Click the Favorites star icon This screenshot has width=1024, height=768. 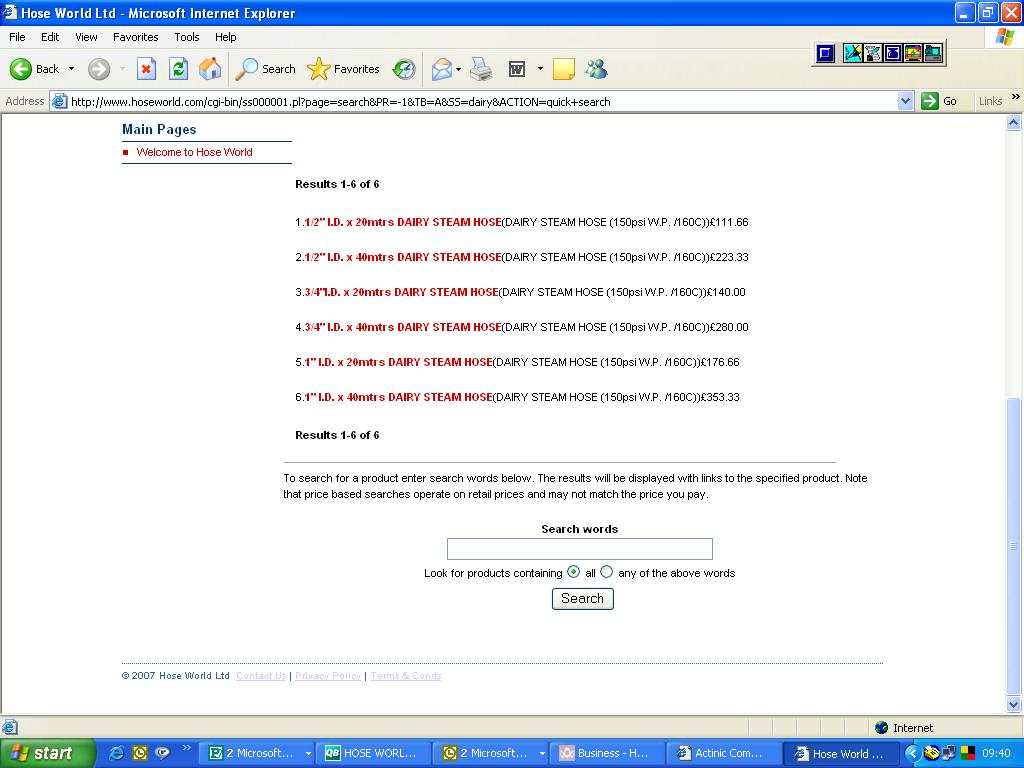tap(319, 69)
